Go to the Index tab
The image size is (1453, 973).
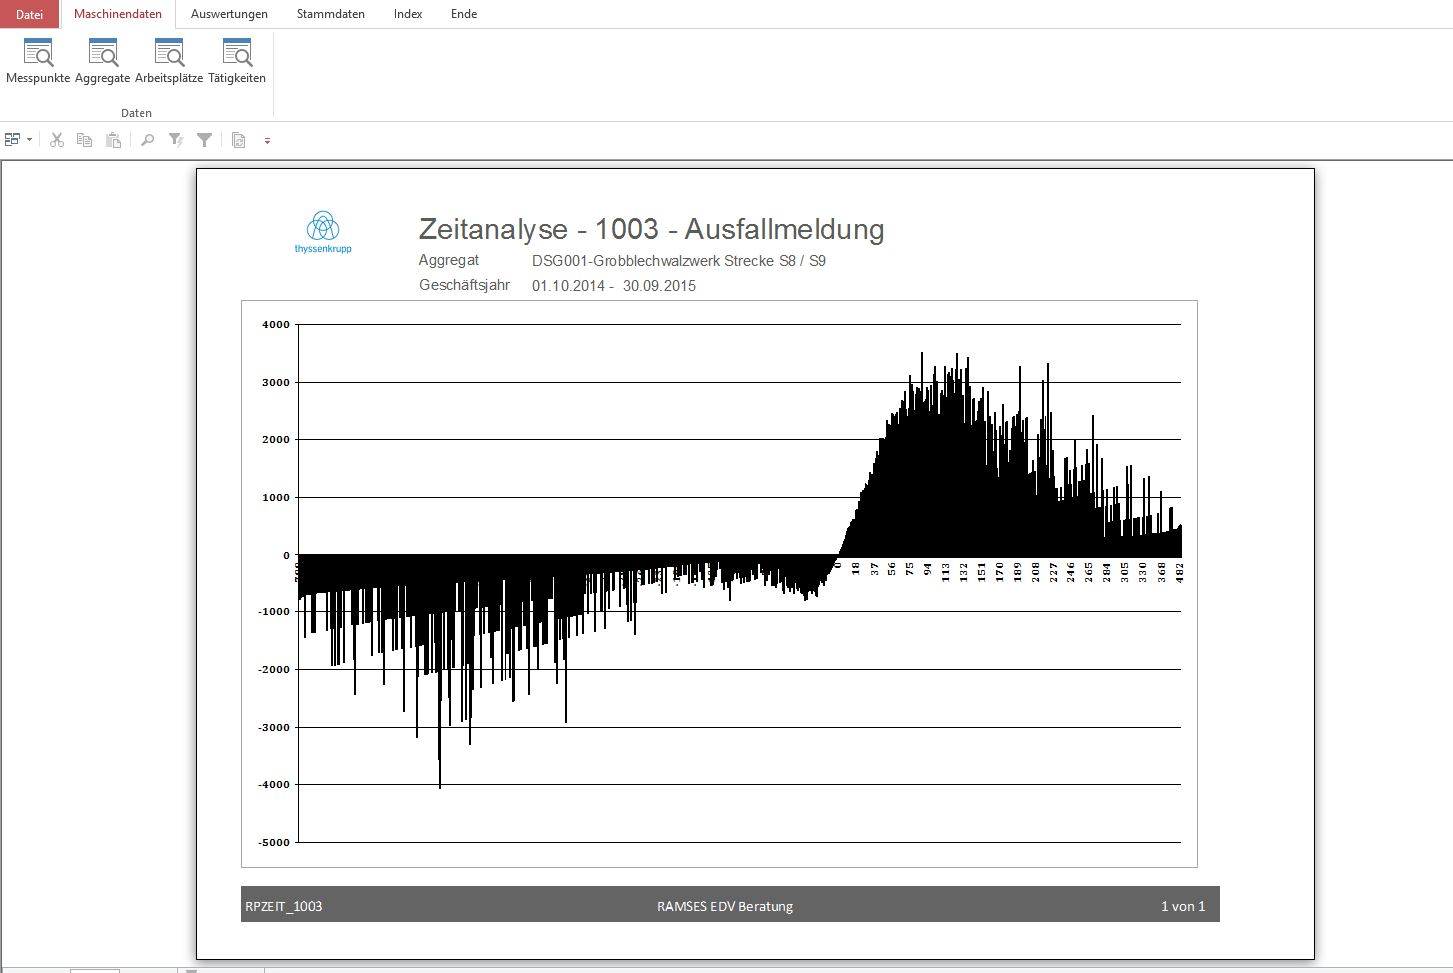point(408,14)
